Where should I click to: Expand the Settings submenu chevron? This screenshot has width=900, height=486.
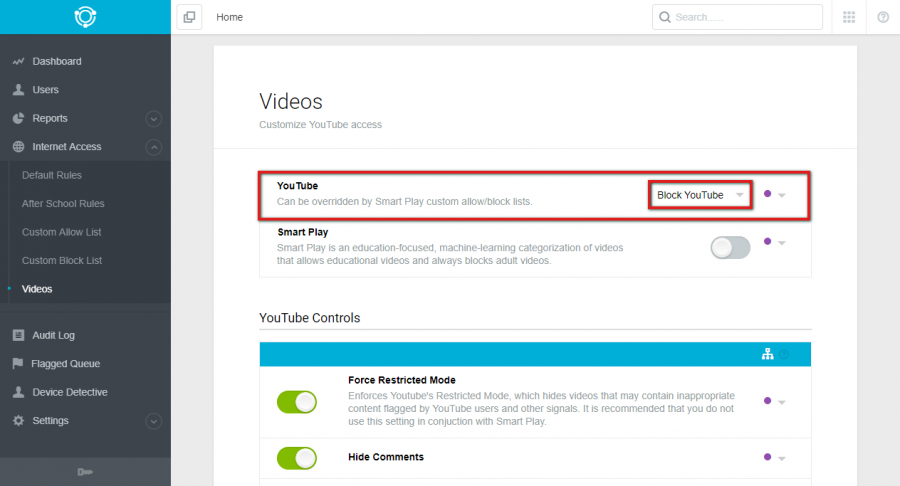(153, 421)
